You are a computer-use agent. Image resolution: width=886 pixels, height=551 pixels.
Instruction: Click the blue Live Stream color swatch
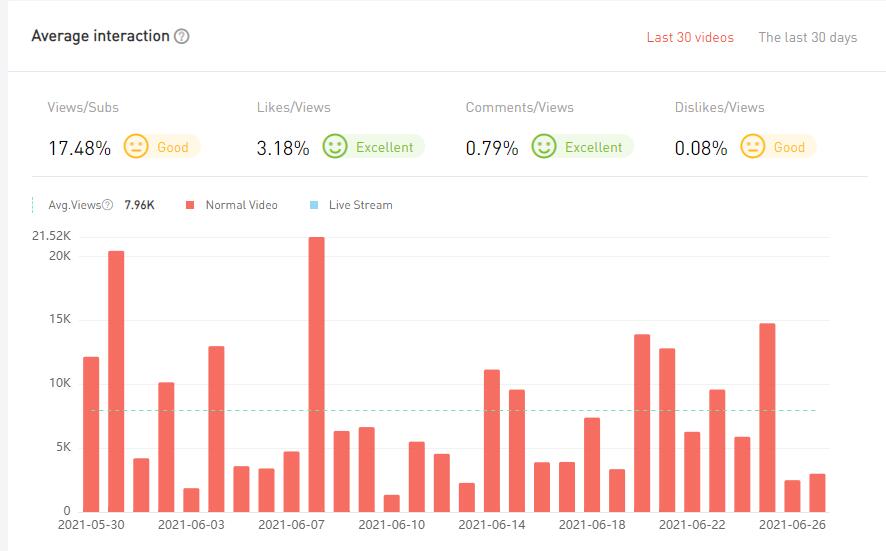[x=313, y=205]
